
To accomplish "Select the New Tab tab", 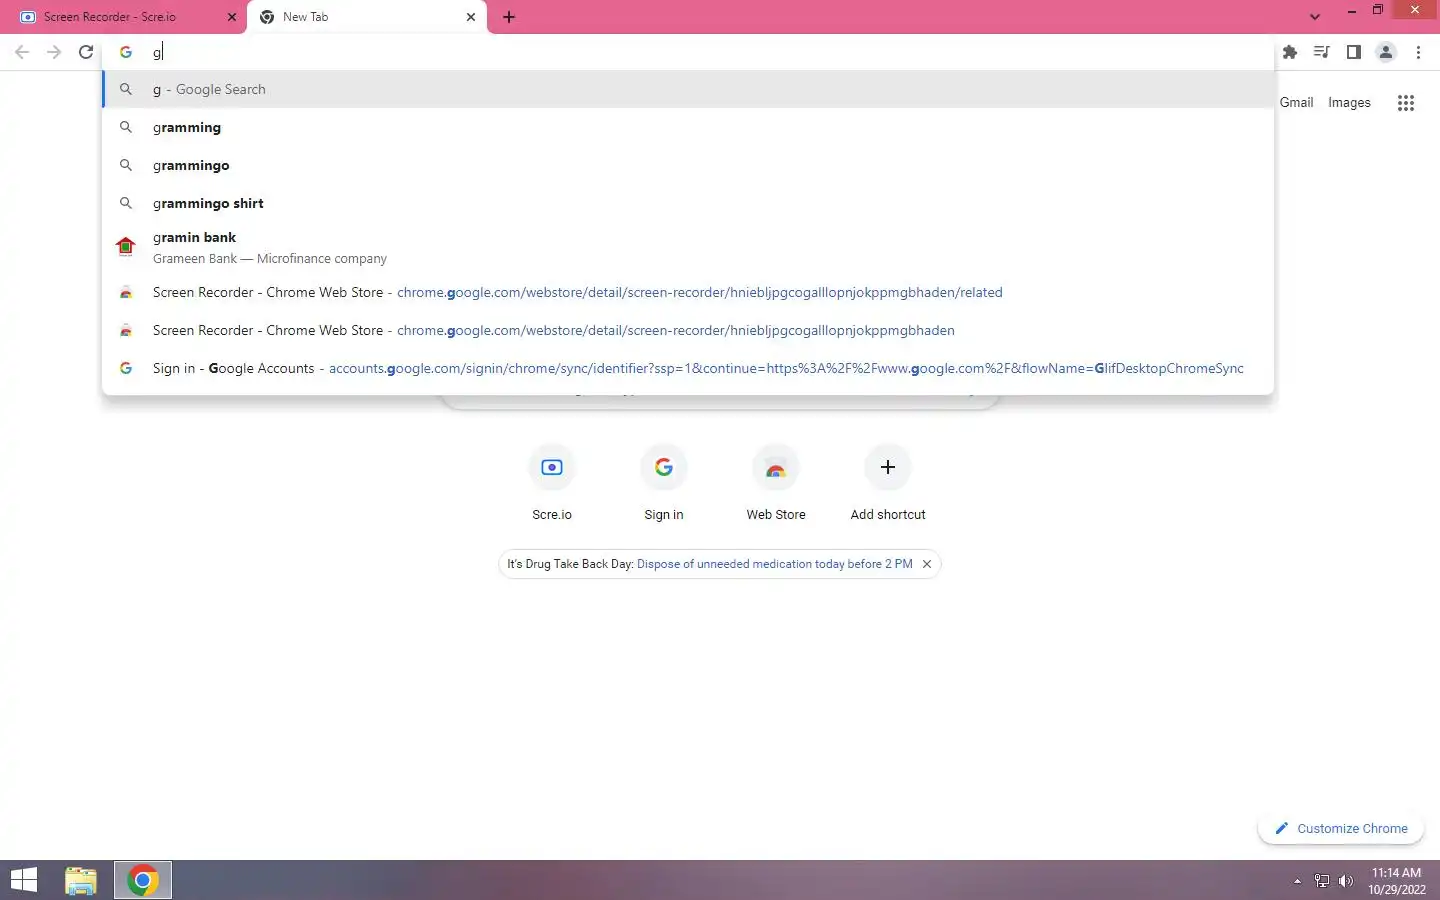I will (x=367, y=17).
